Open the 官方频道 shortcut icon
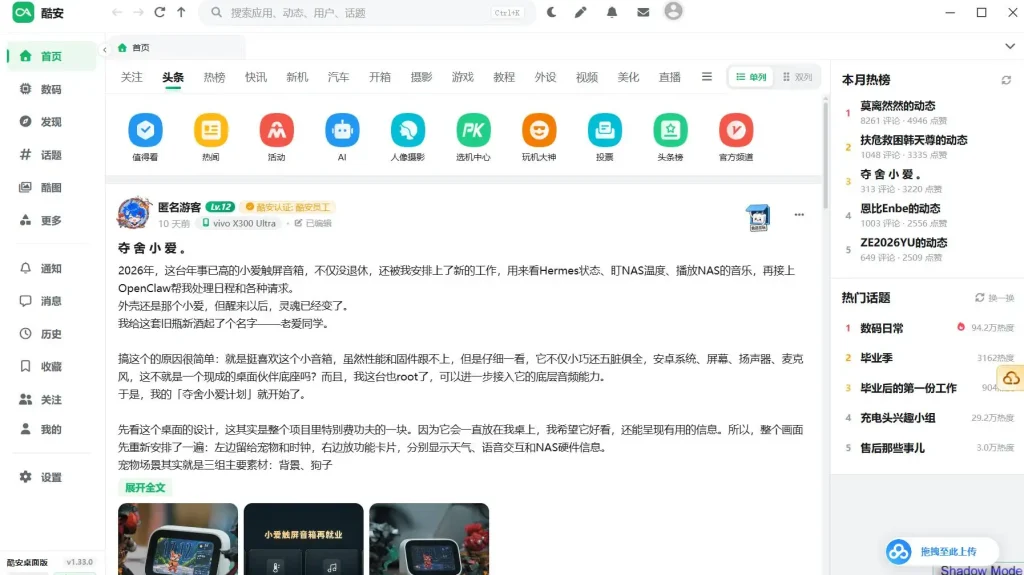 coord(736,130)
